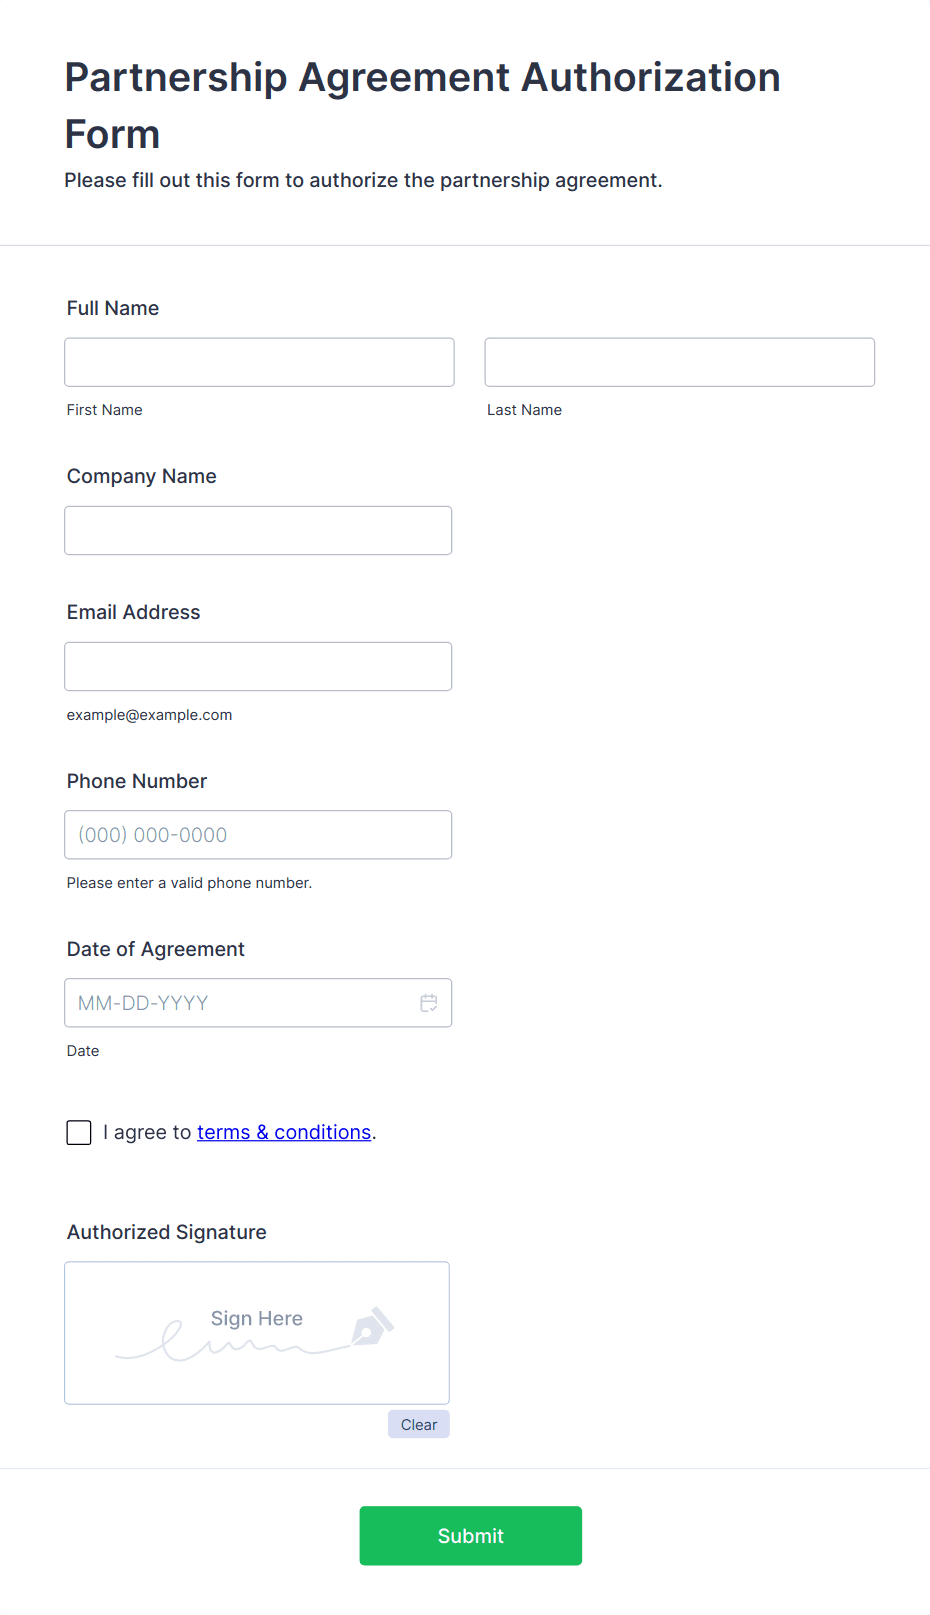Viewport: 930px width, 1615px height.
Task: Focus the Phone Number field
Action: (258, 835)
